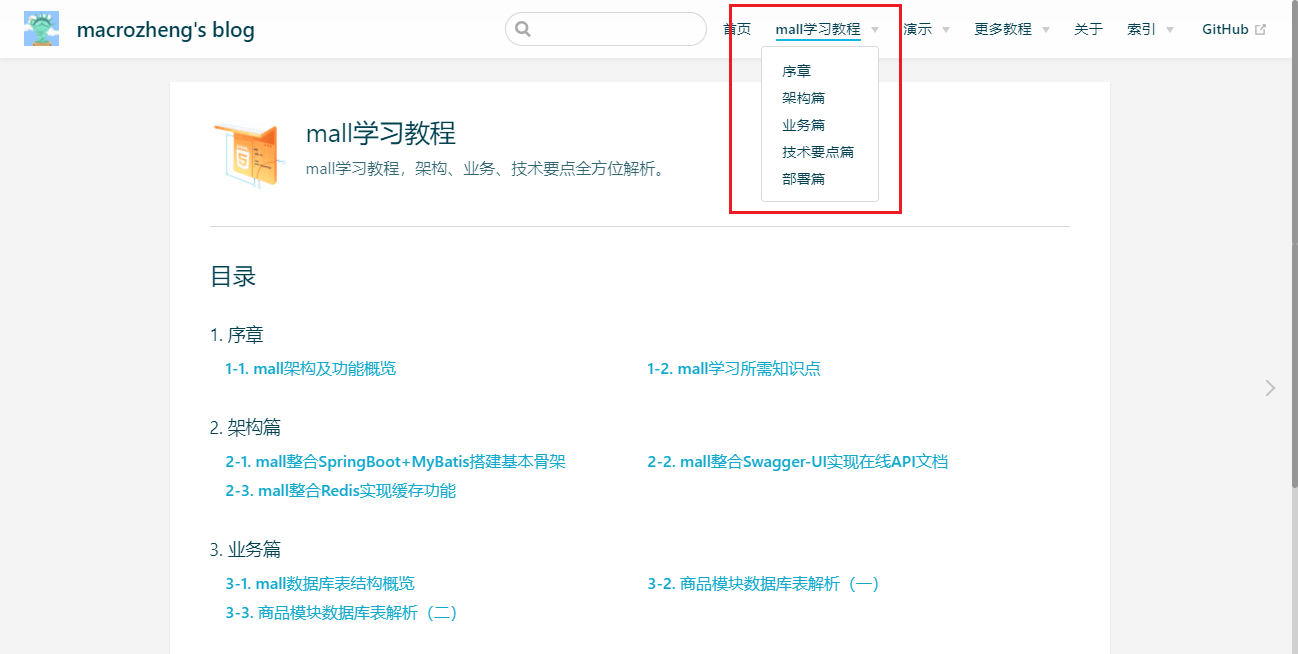Click the GitHub external link icon
Viewport: 1298px width, 654px height.
1260,30
